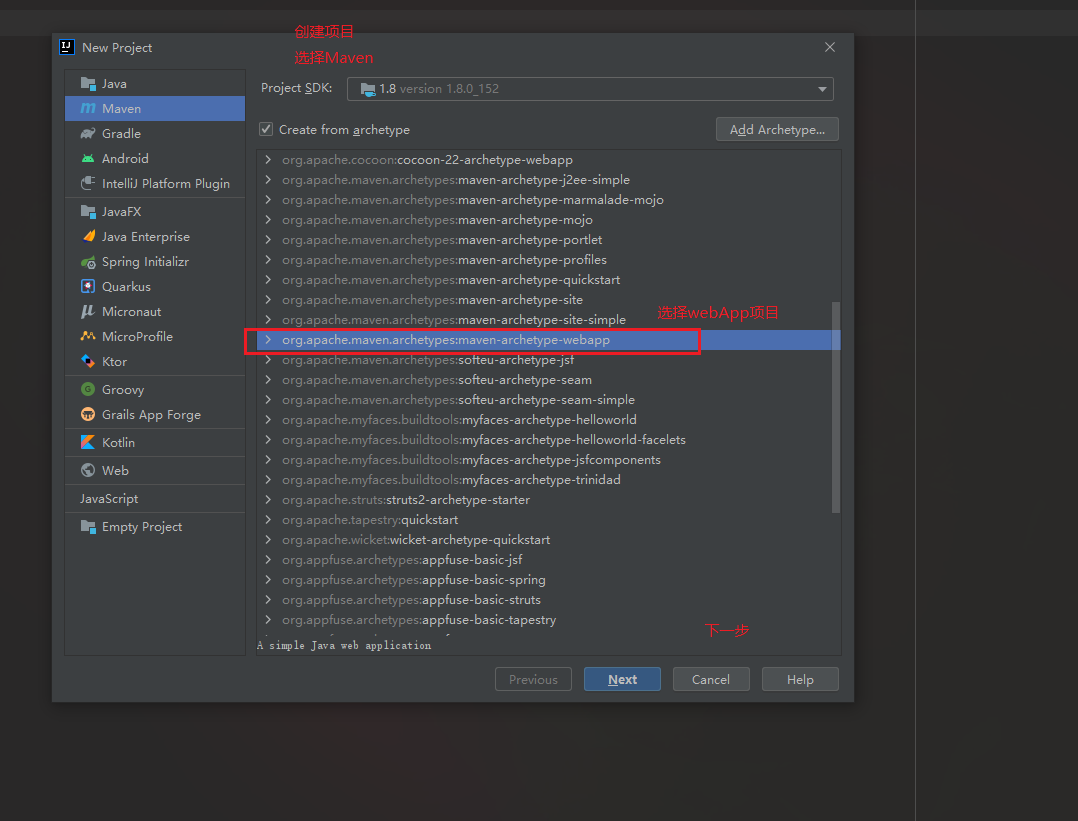Click the Micronaut mu icon
This screenshot has height=821, width=1078.
(87, 311)
